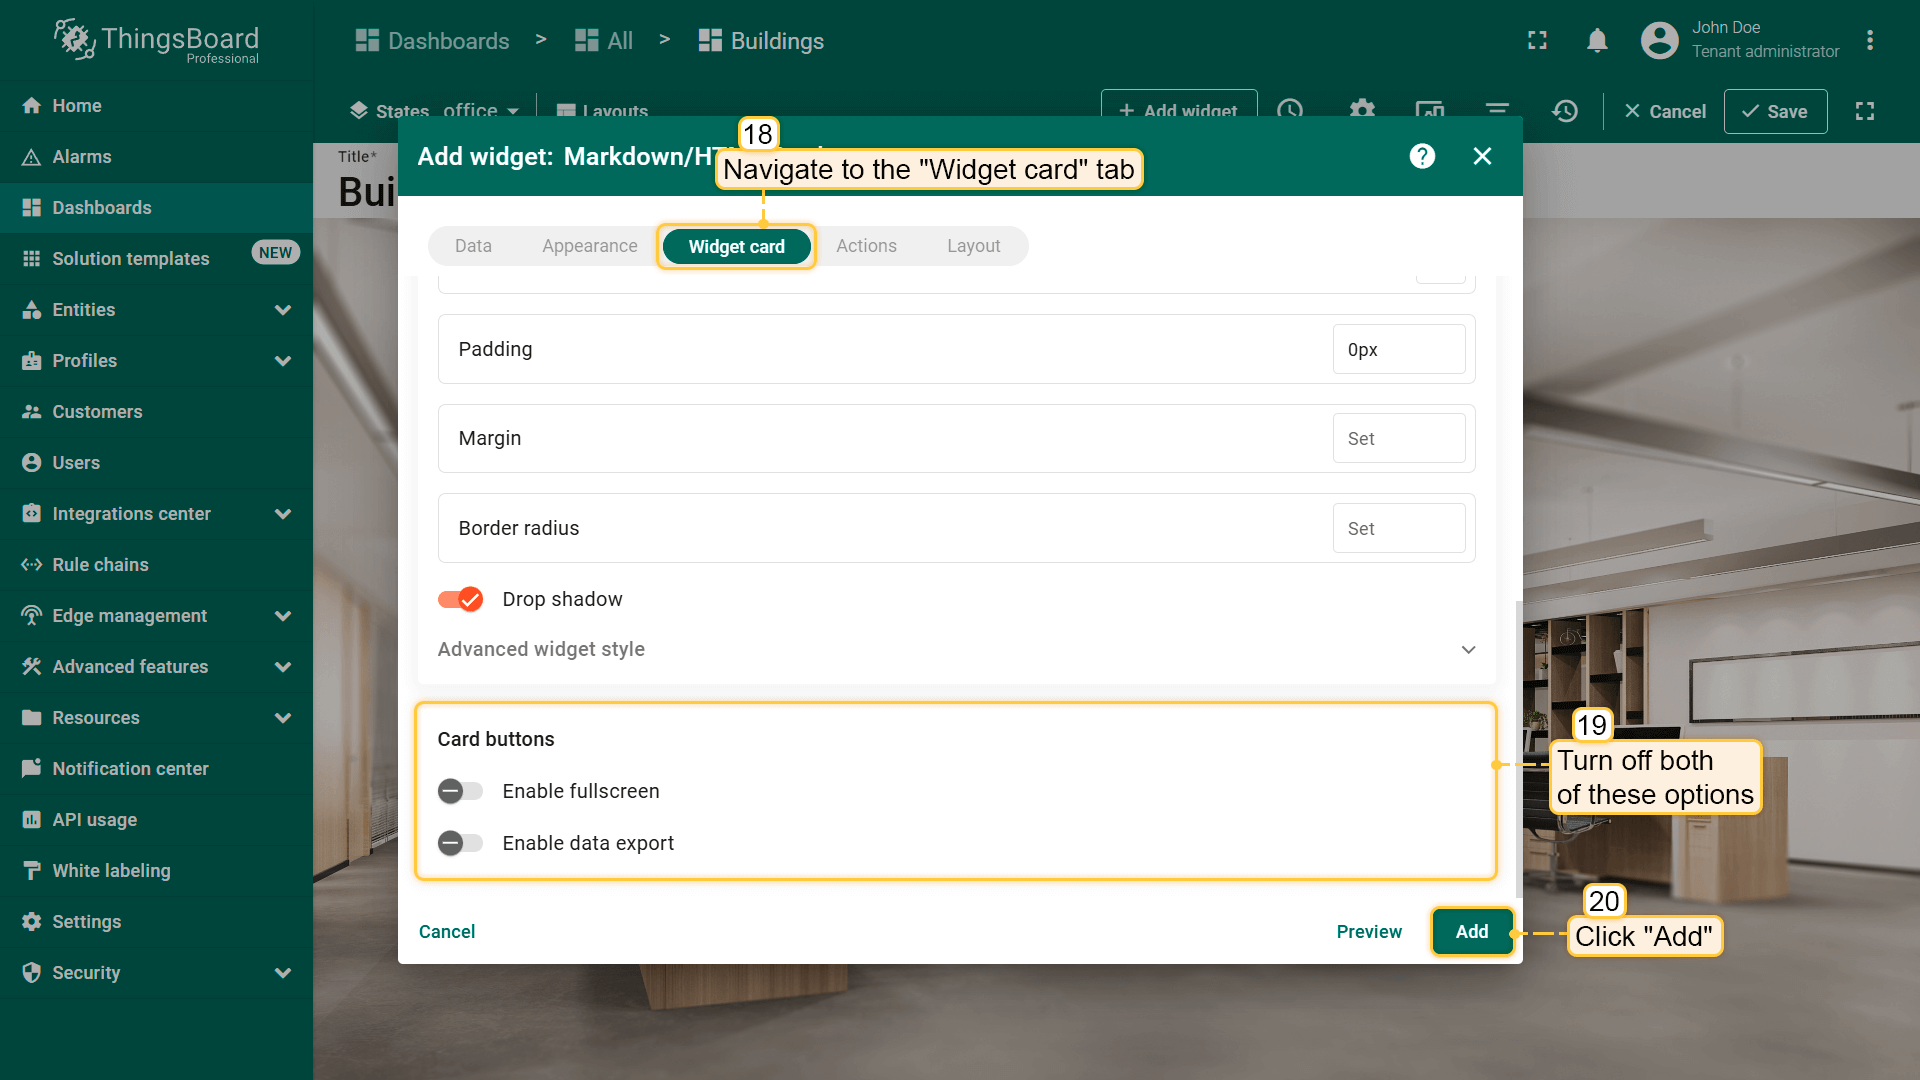Open the user menu three-dots icon
Image resolution: width=1920 pixels, height=1080 pixels.
[x=1869, y=41]
